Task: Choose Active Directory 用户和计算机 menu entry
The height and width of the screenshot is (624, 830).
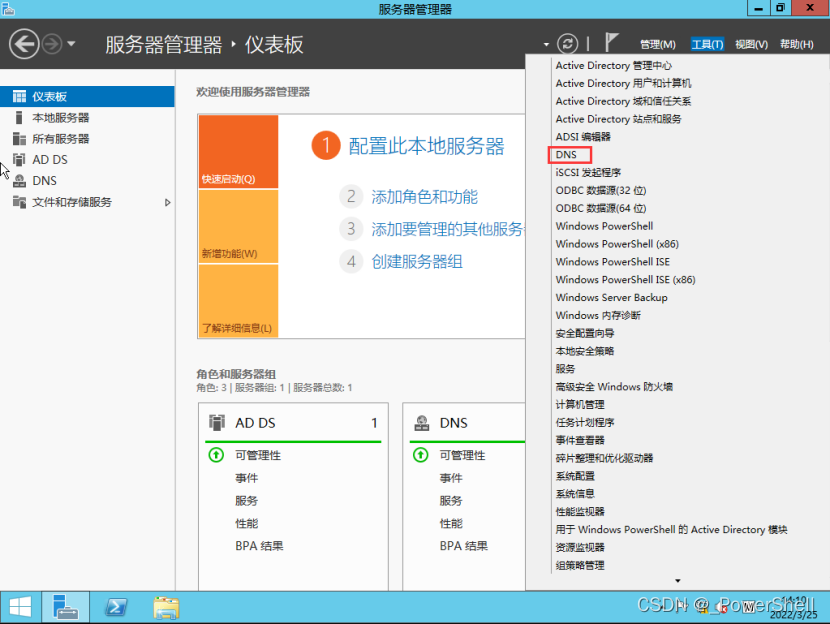Action: click(623, 83)
